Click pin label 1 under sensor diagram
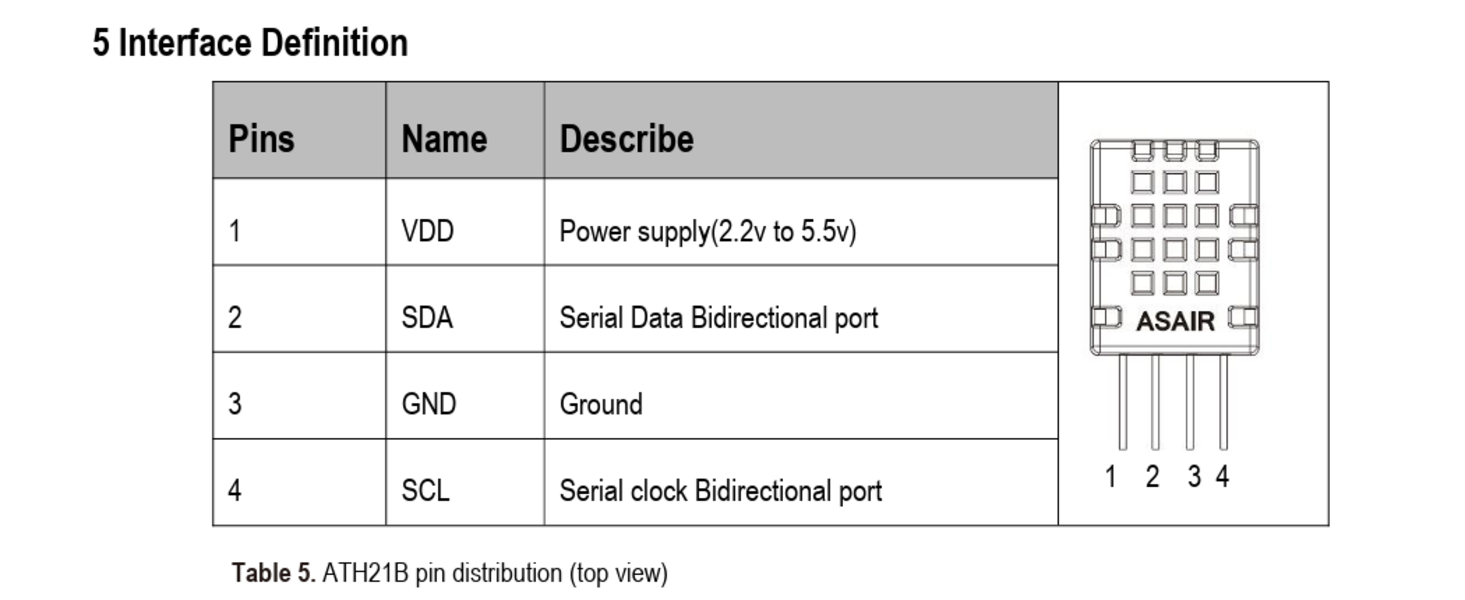1465x600 pixels. (1110, 477)
